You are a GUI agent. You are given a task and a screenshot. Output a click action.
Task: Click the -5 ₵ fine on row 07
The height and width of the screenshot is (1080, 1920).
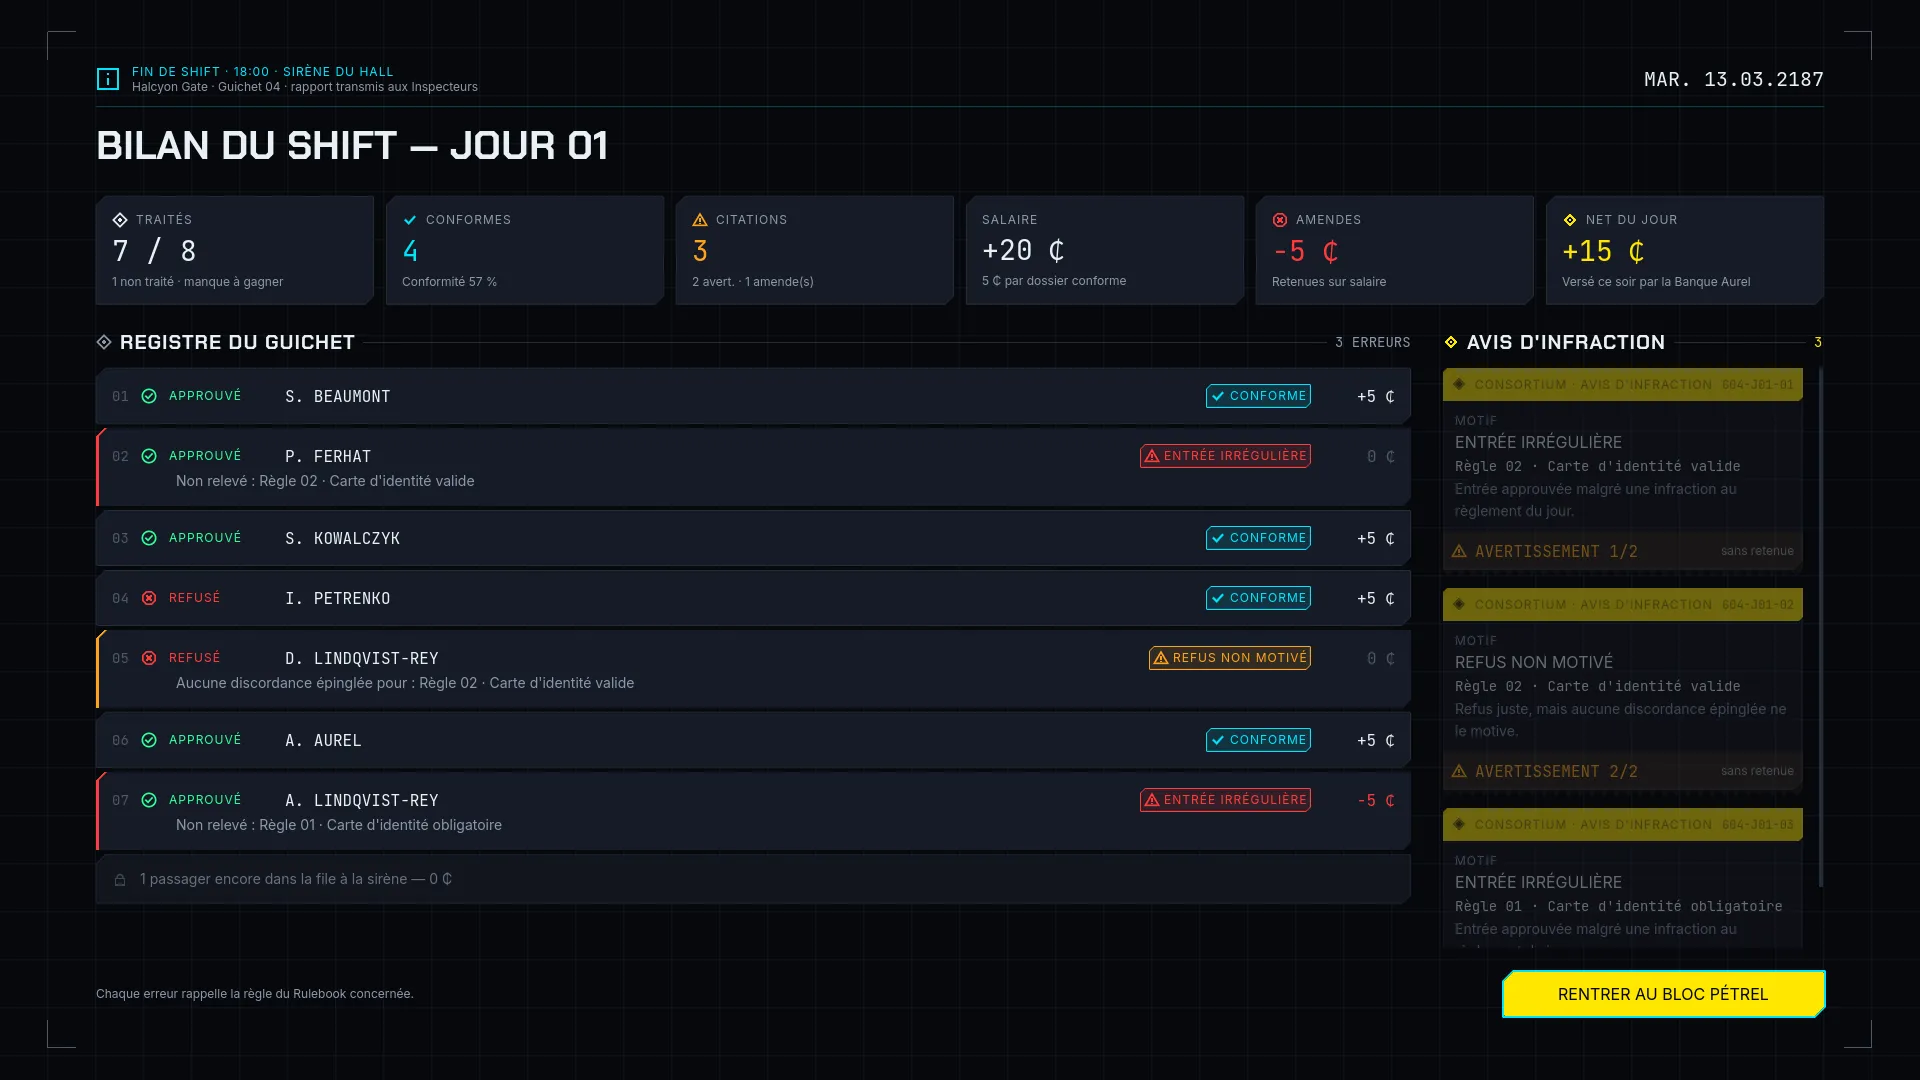pyautogui.click(x=1376, y=800)
